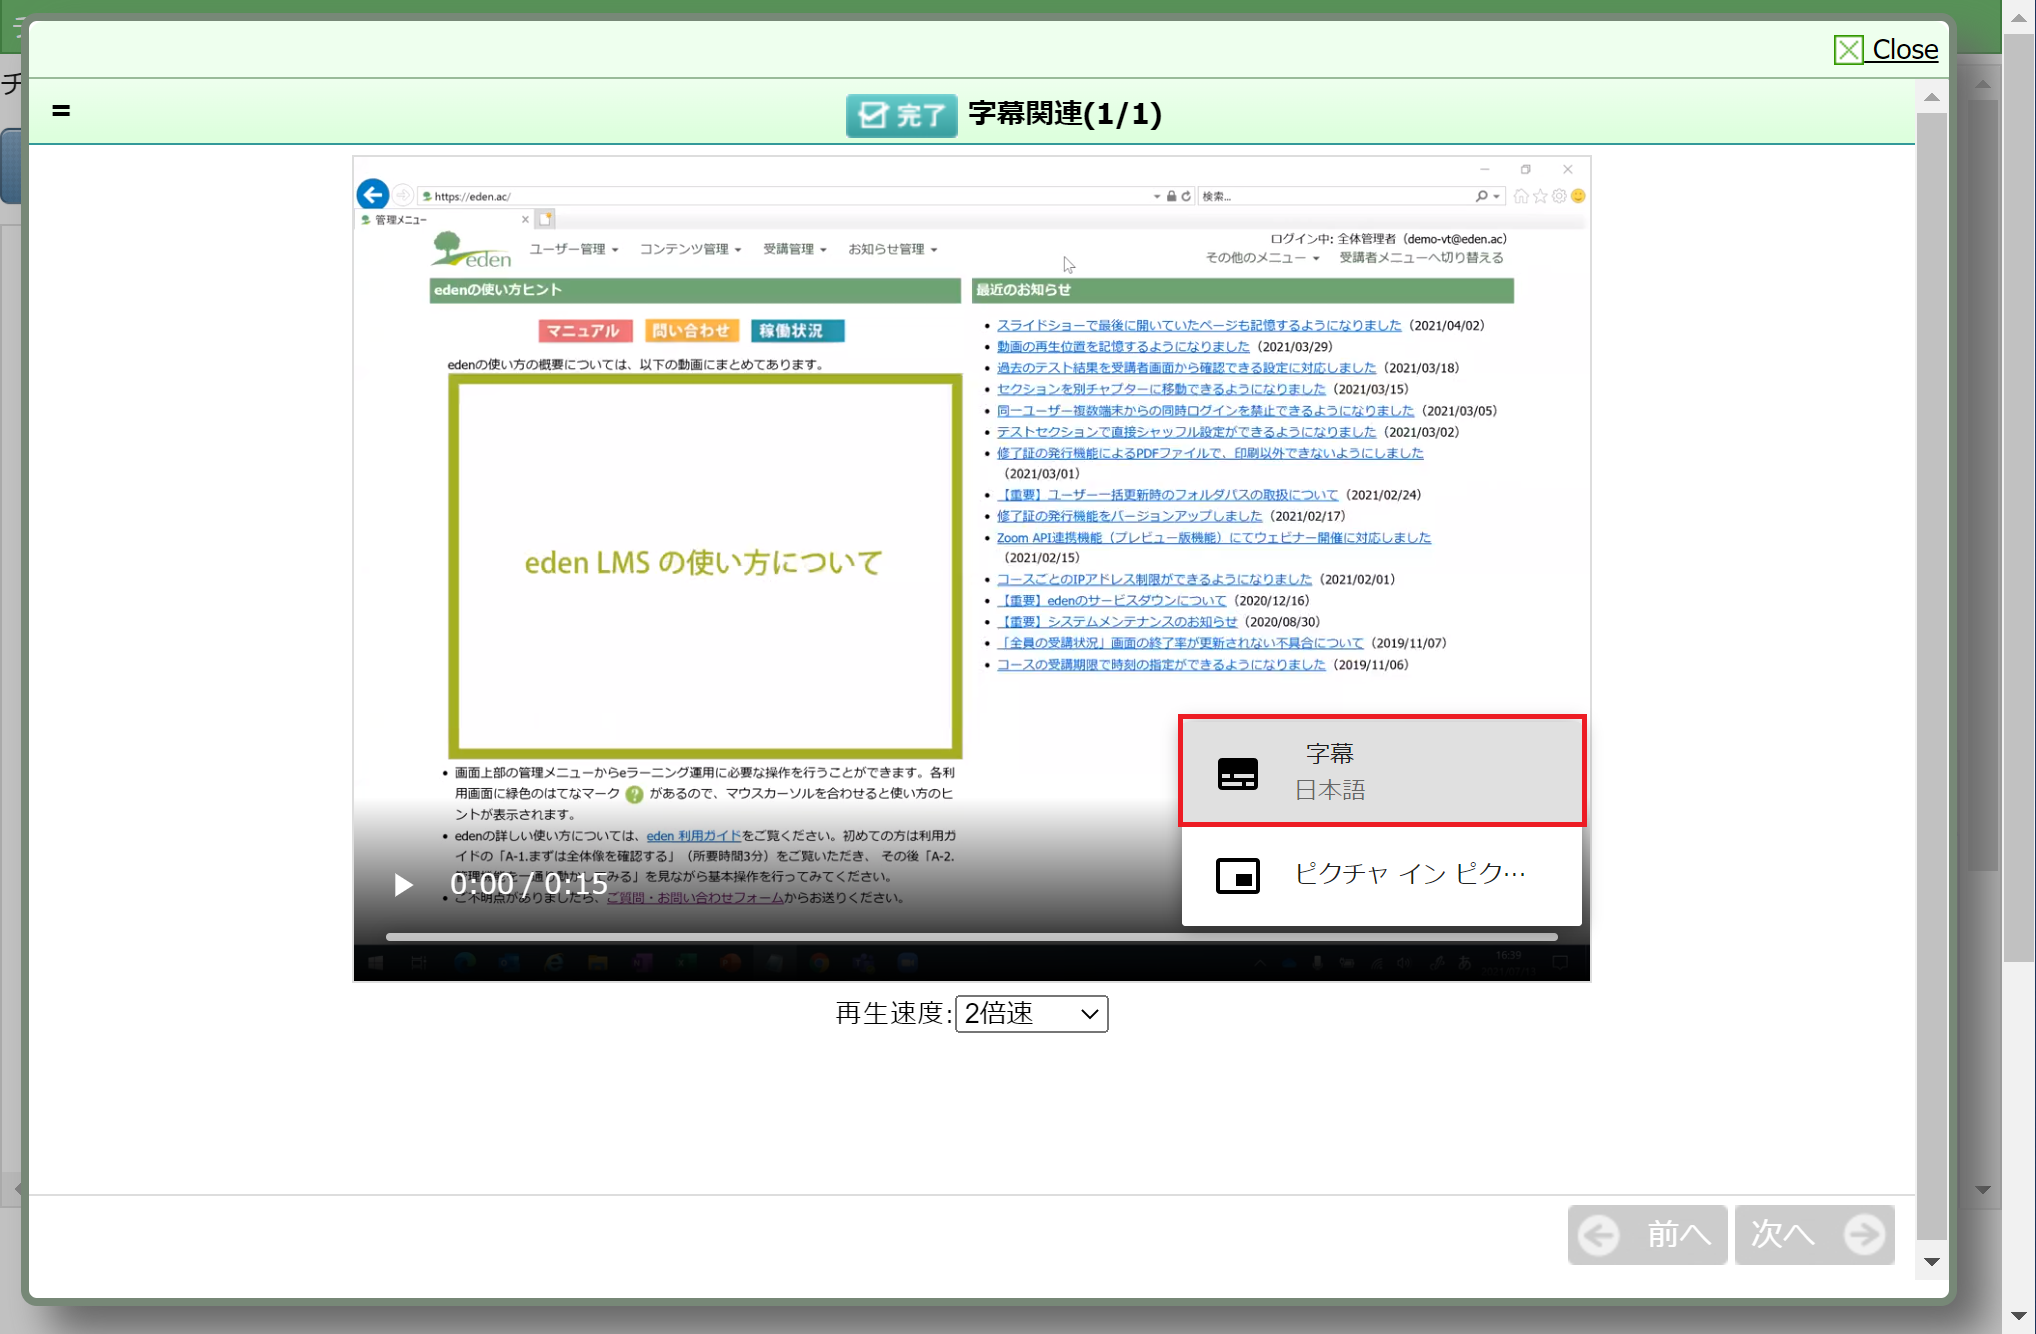This screenshot has height=1334, width=2036.
Task: Go to the next page with 次へ
Action: (1785, 1235)
